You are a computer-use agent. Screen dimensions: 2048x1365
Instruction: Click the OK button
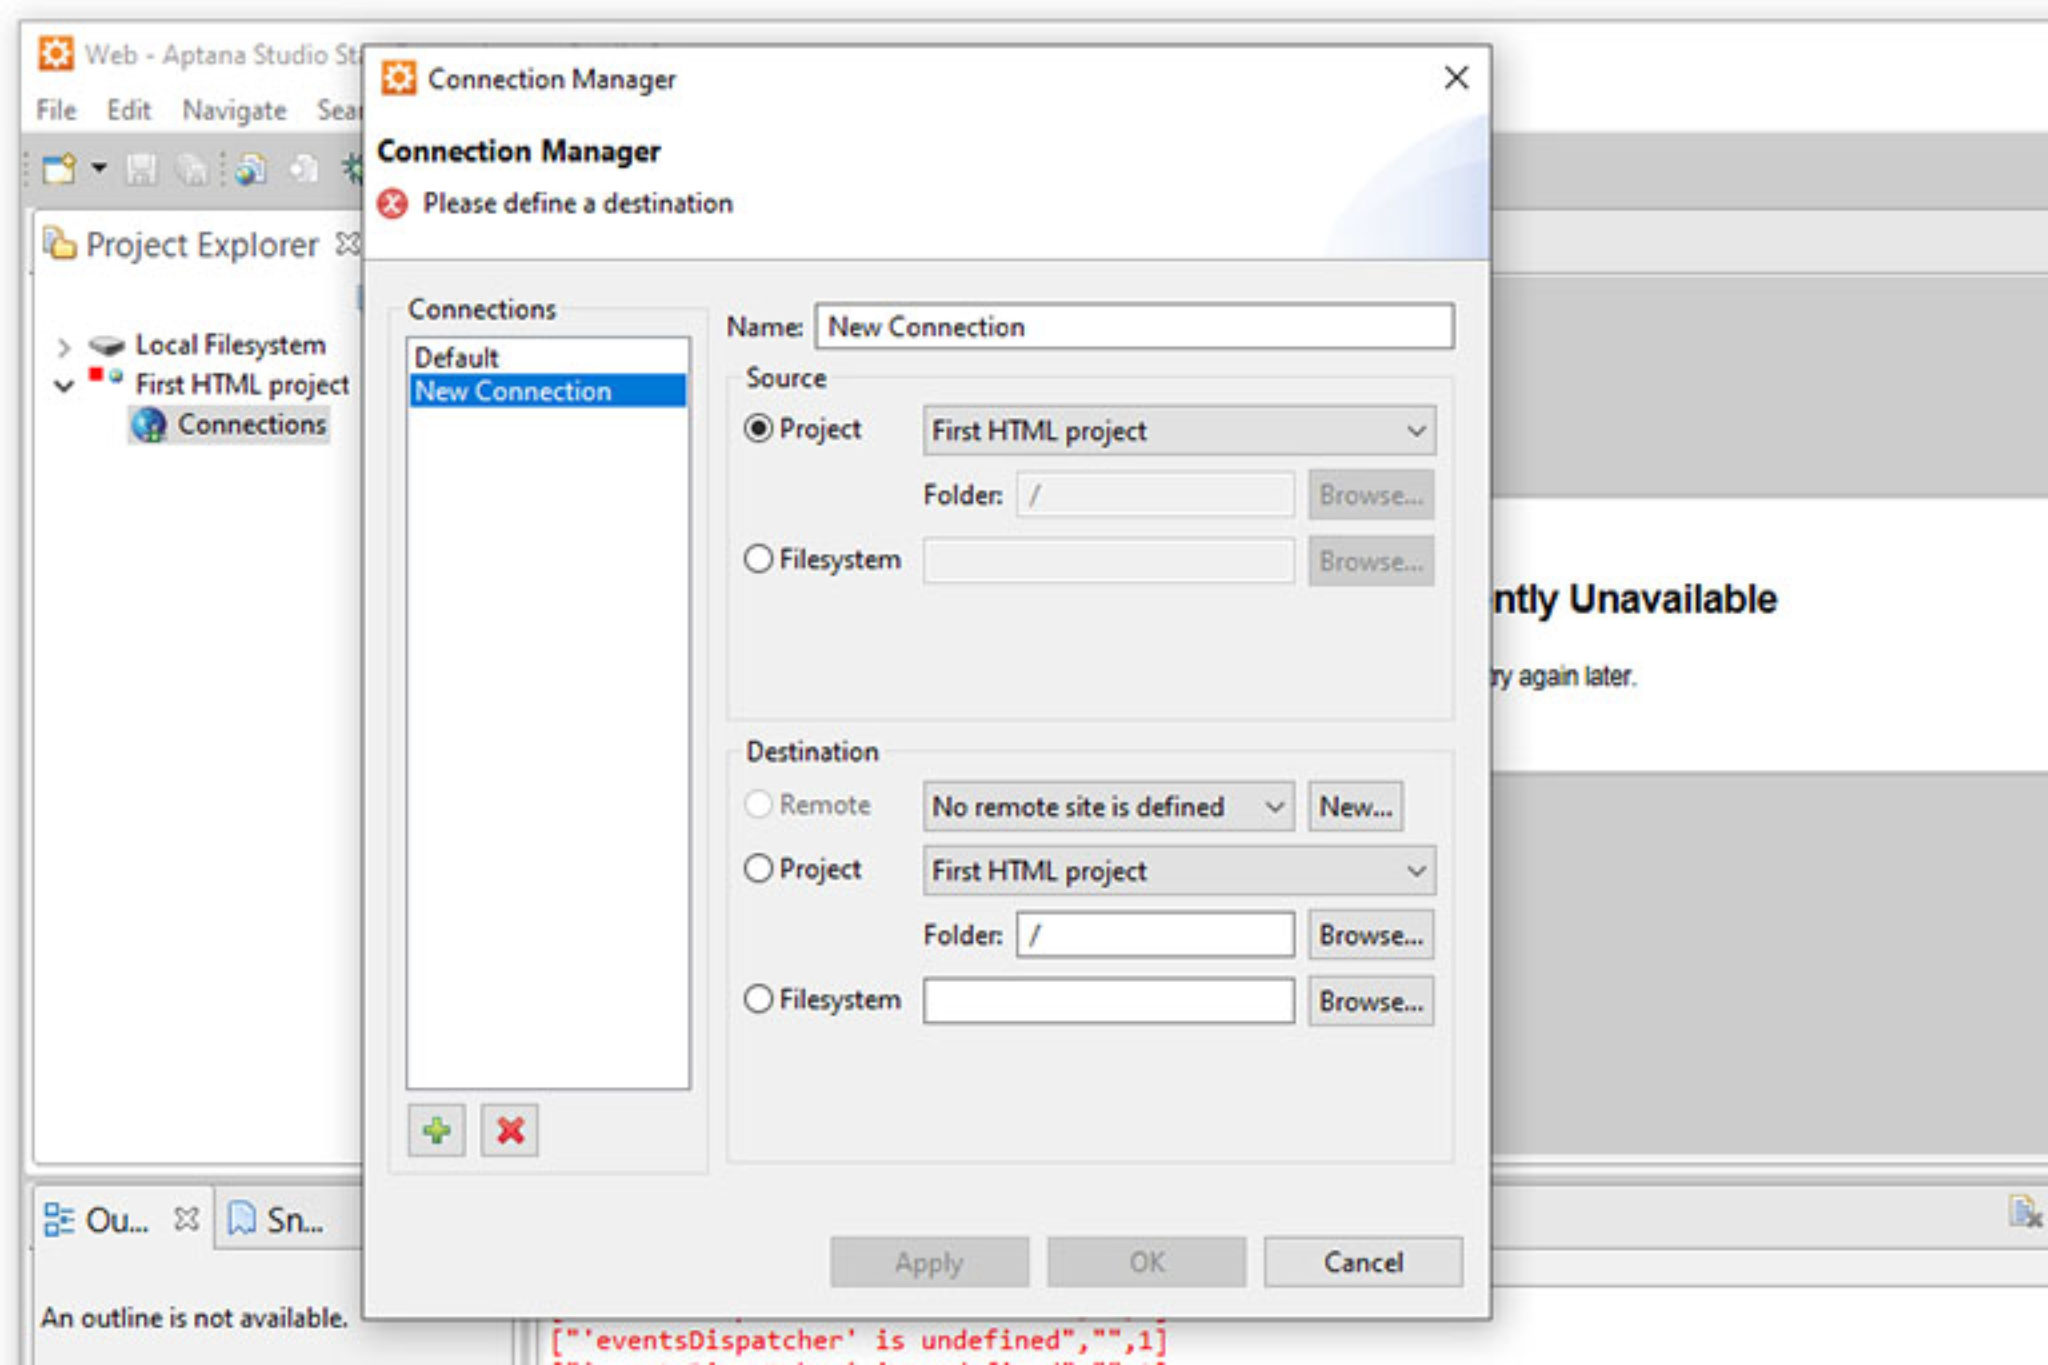[x=1147, y=1262]
